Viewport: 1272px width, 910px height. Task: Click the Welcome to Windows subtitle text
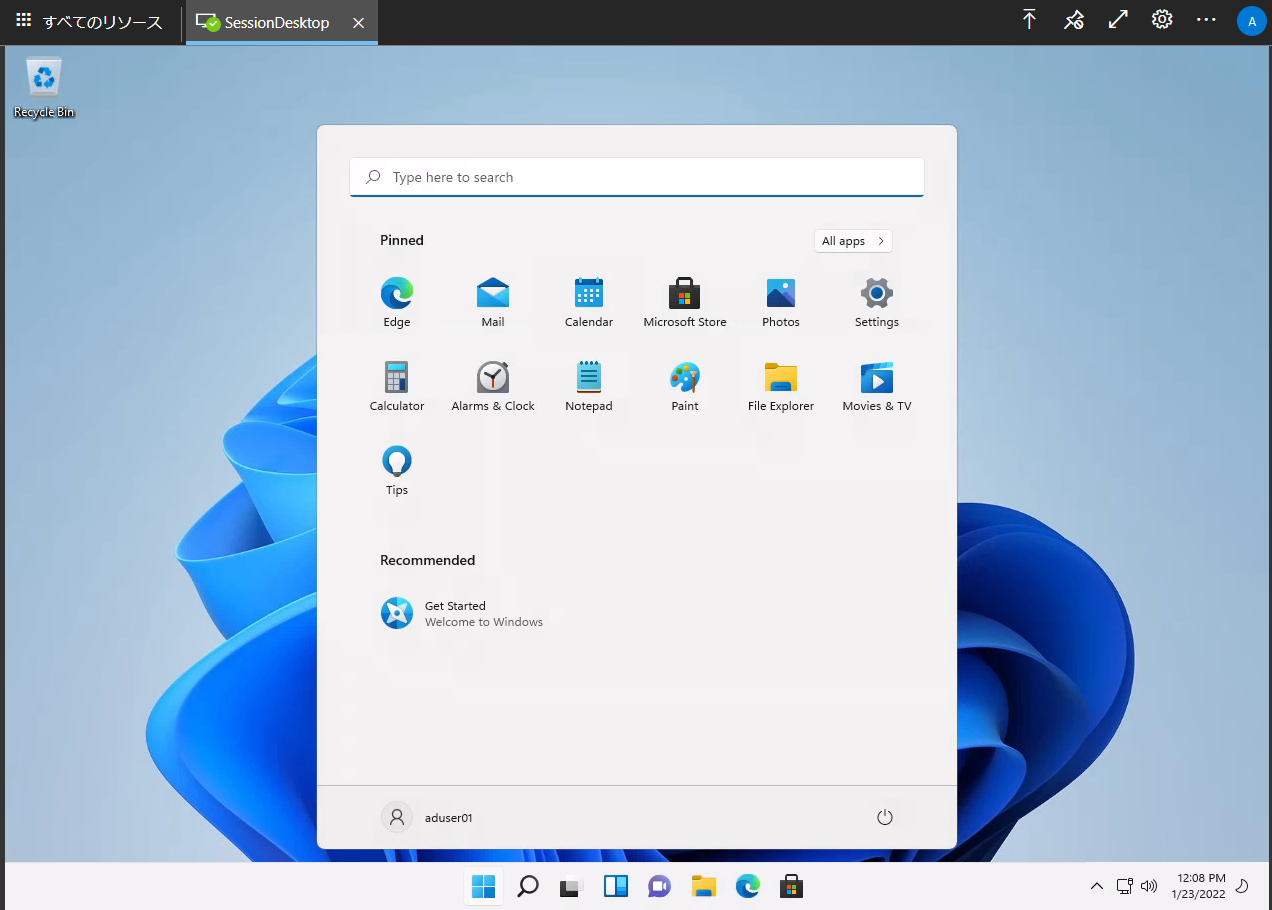(484, 622)
